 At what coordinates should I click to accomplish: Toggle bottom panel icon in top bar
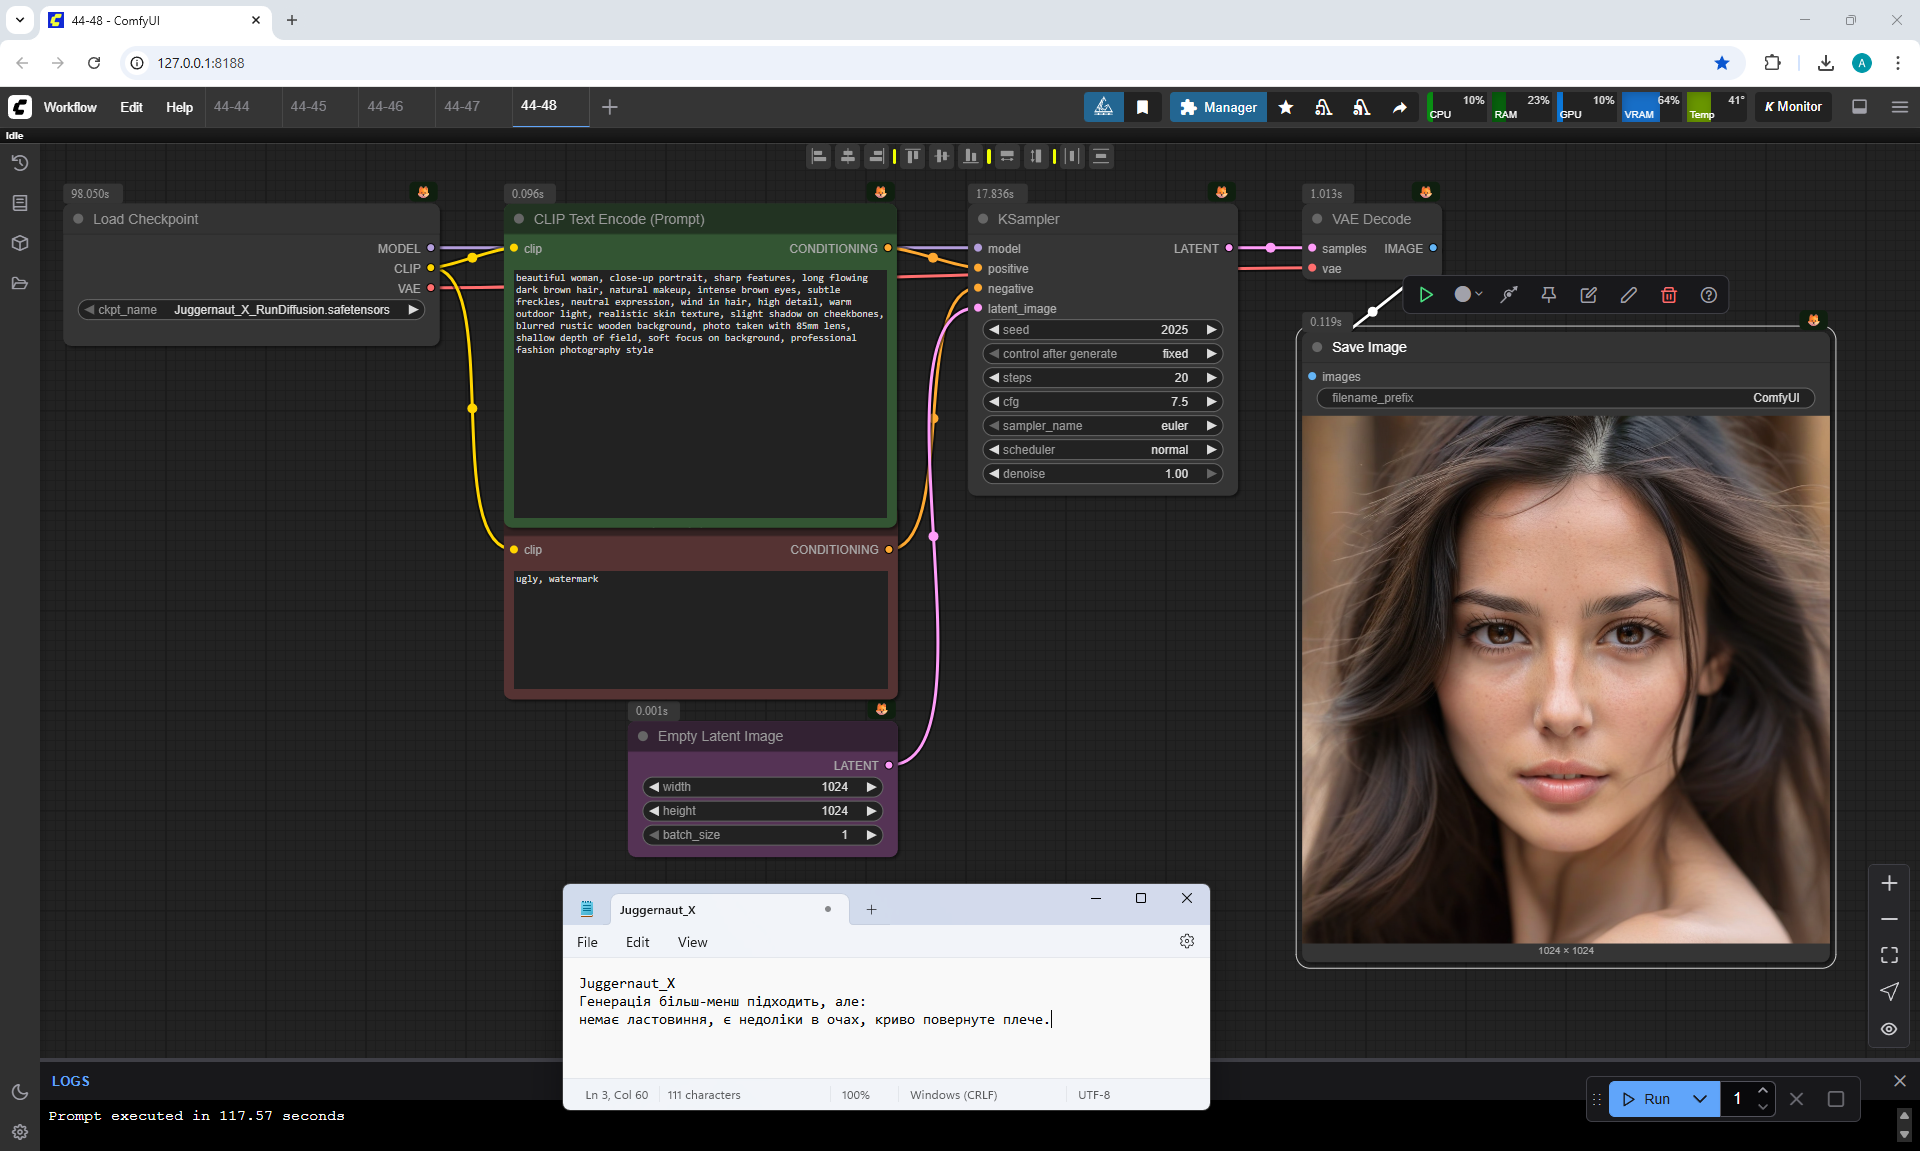point(1859,107)
